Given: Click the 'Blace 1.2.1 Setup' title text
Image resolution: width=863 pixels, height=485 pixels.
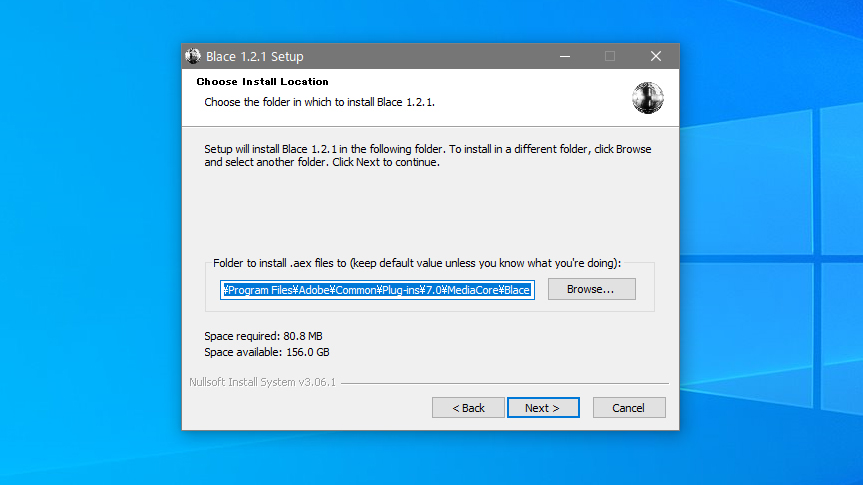Looking at the screenshot, I should [254, 57].
